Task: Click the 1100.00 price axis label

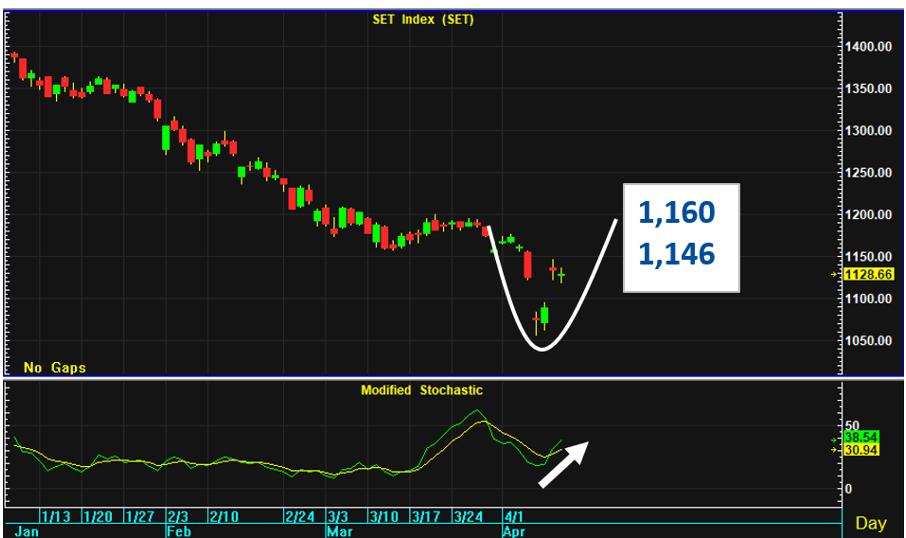Action: click(x=868, y=299)
